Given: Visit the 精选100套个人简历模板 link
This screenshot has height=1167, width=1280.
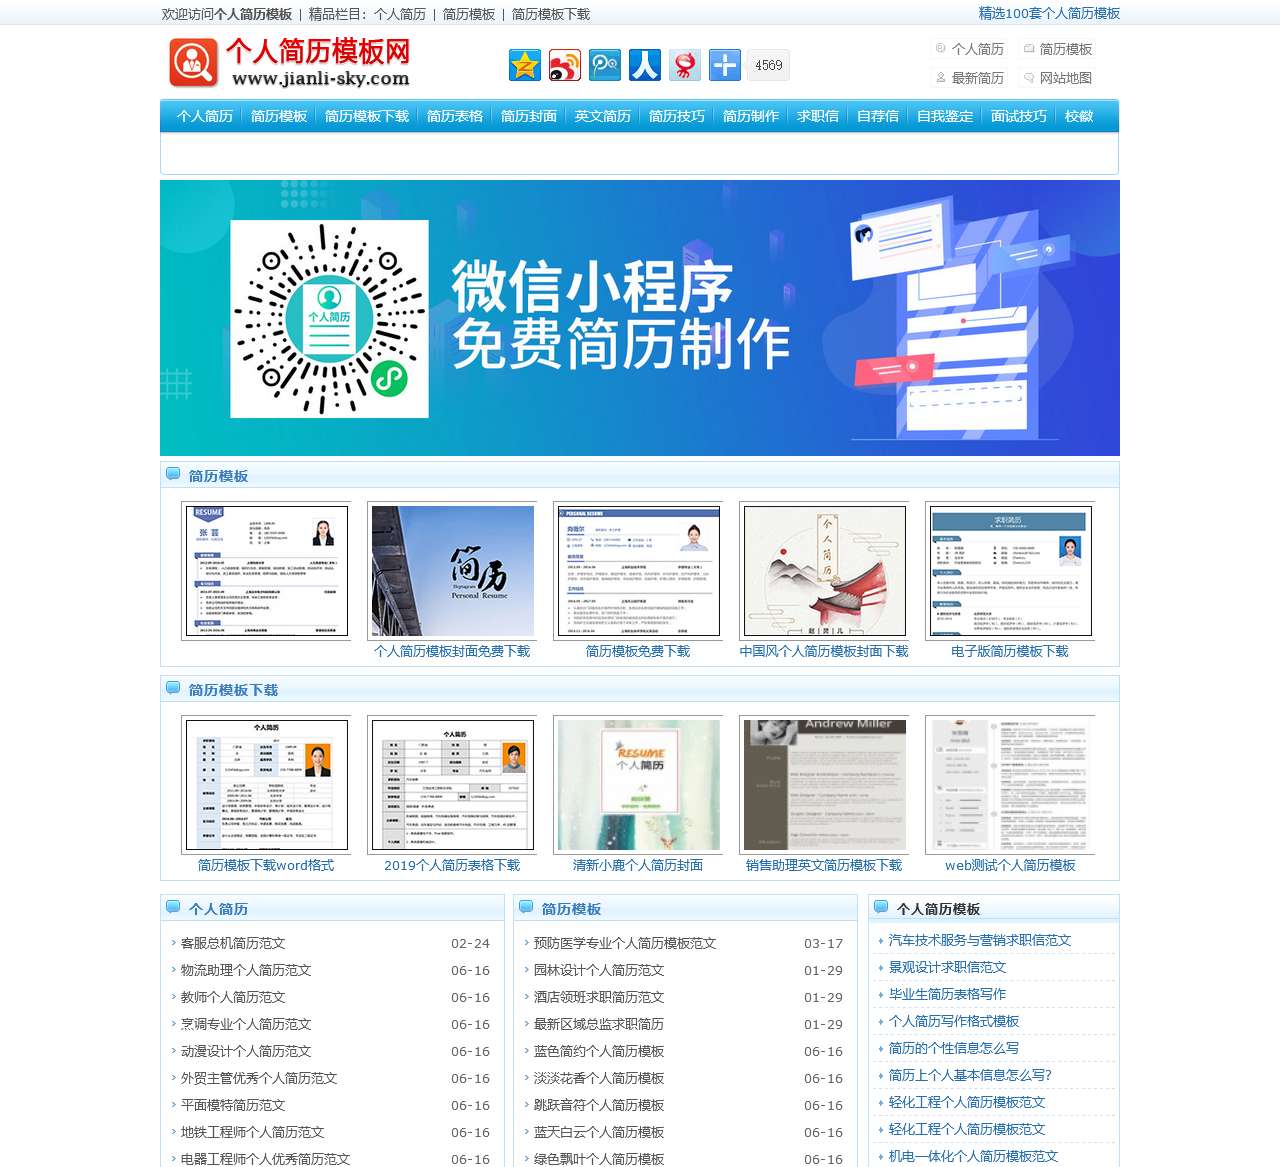Looking at the screenshot, I should click(x=1047, y=14).
